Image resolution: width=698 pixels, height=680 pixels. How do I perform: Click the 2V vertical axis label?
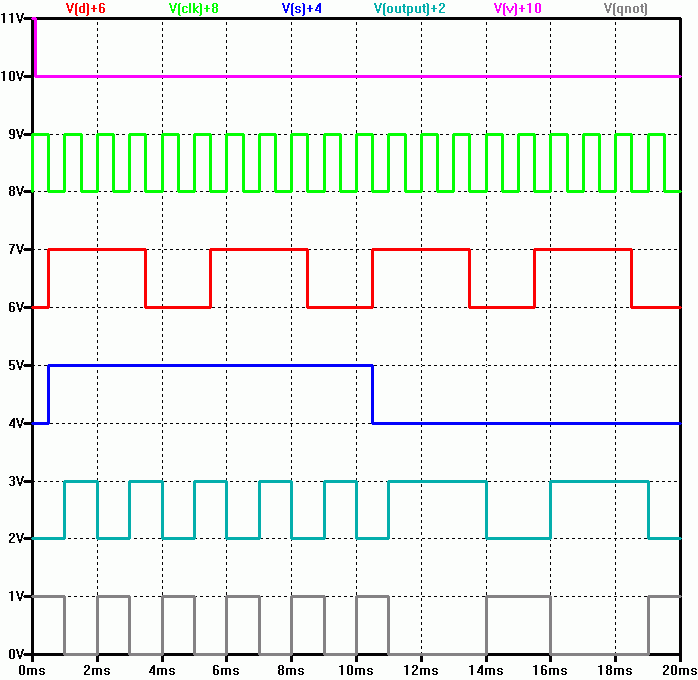[16, 538]
